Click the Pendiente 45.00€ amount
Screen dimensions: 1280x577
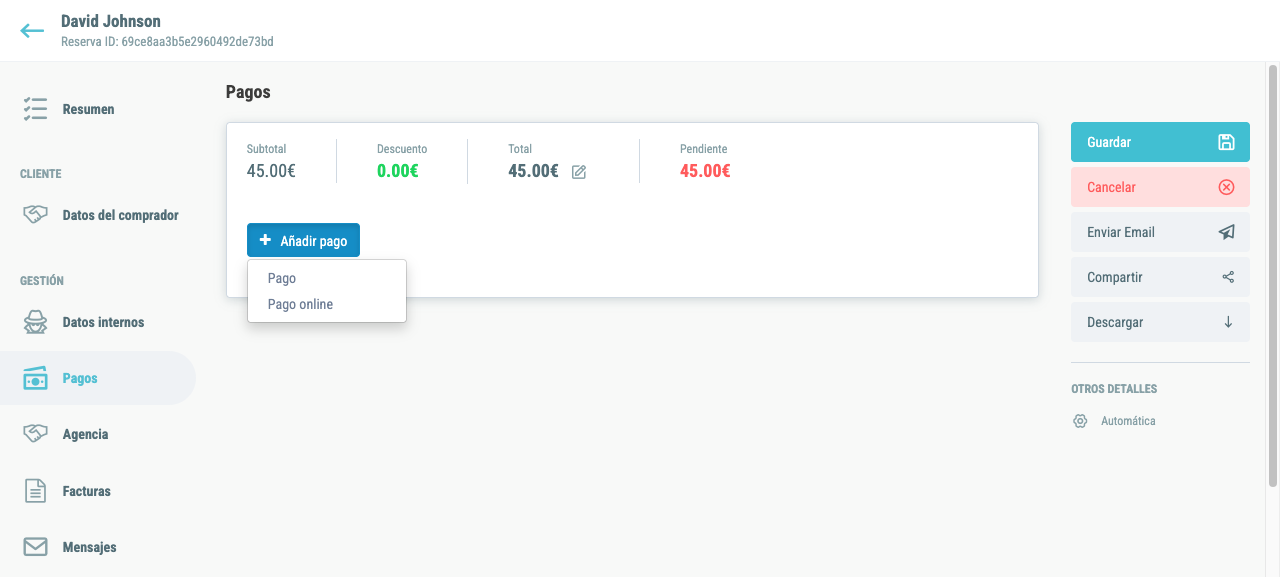click(705, 171)
